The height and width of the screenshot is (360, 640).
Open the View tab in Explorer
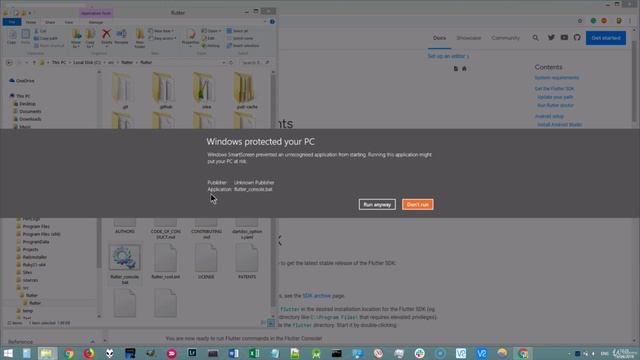(69, 22)
